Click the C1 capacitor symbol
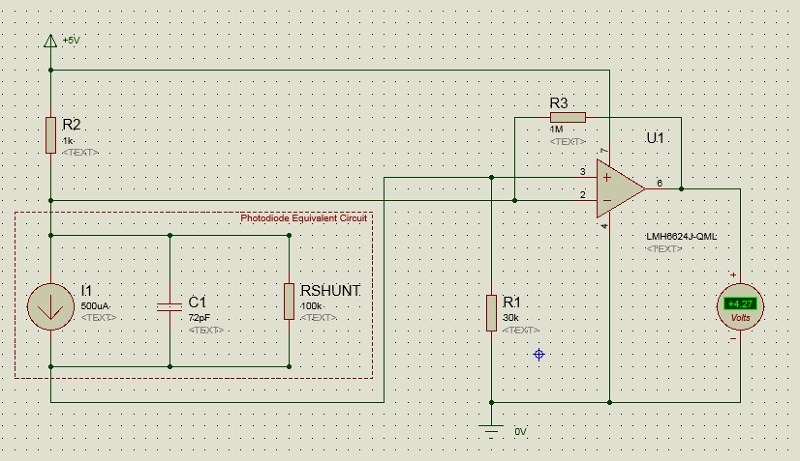800x461 pixels. [x=169, y=301]
